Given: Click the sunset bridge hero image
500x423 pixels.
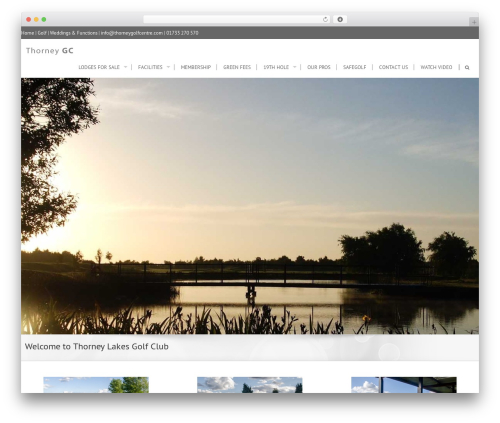Looking at the screenshot, I should coord(250,206).
